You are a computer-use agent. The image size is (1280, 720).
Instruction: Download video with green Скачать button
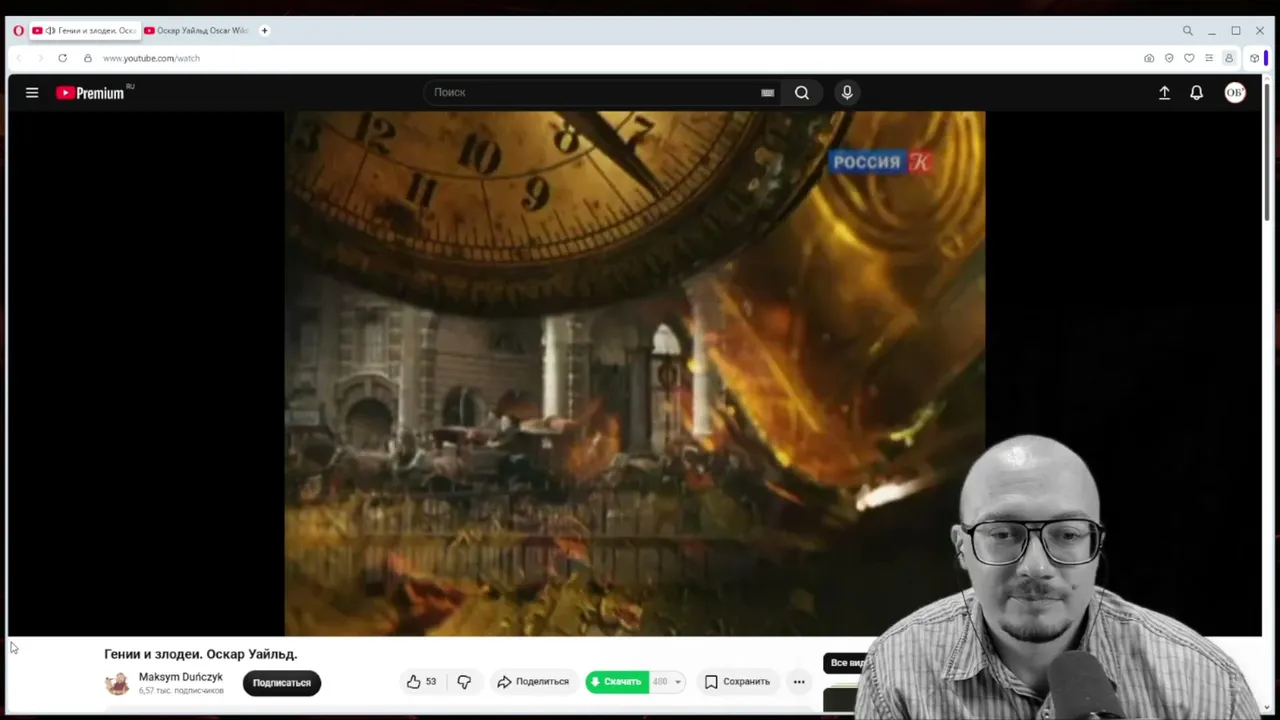617,682
